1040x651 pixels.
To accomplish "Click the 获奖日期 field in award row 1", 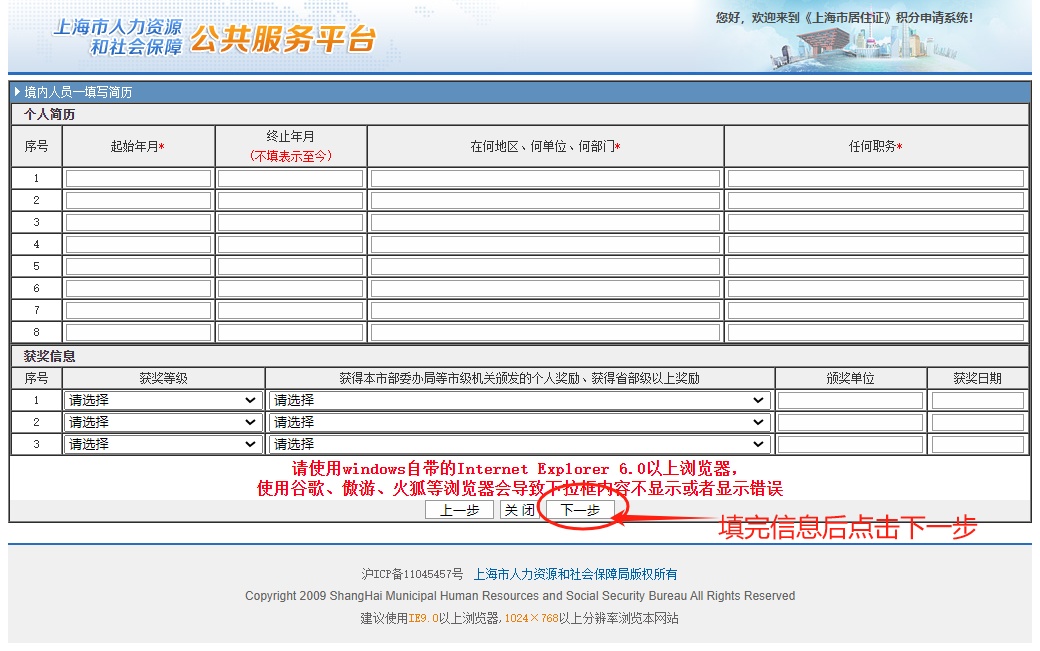I will click(978, 400).
